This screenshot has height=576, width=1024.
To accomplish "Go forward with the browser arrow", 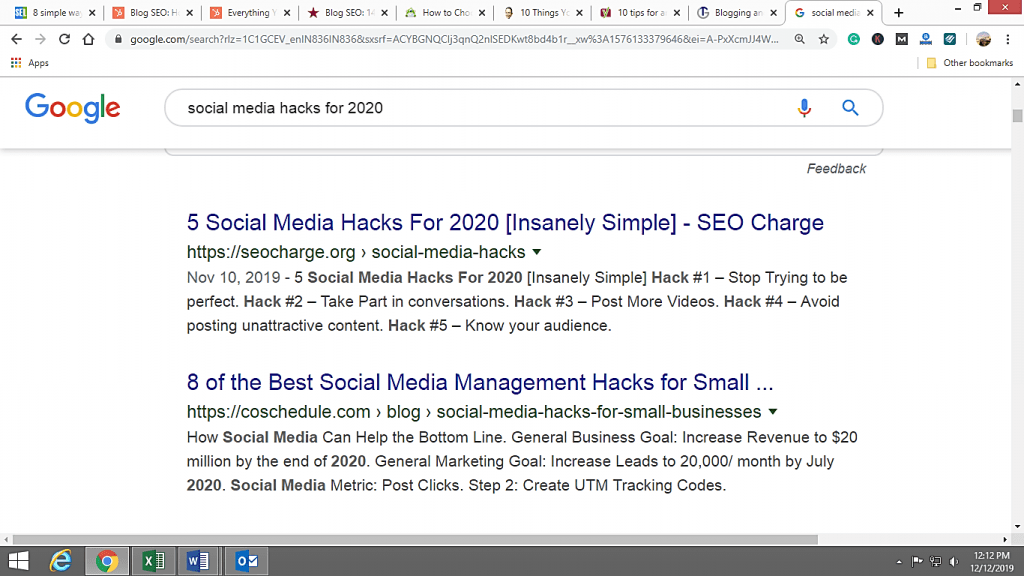I will coord(40,39).
